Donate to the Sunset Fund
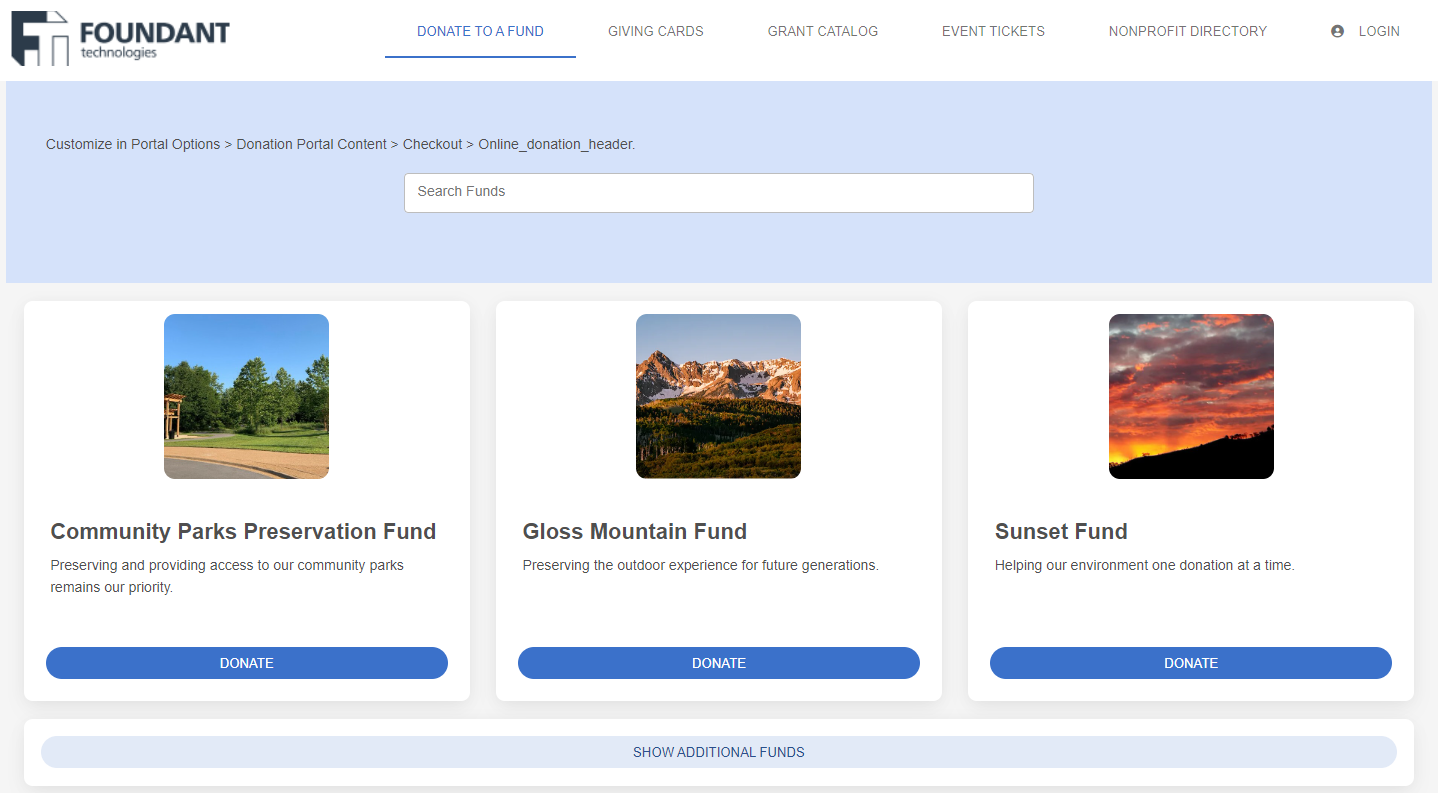The height and width of the screenshot is (793, 1438). (x=1190, y=663)
